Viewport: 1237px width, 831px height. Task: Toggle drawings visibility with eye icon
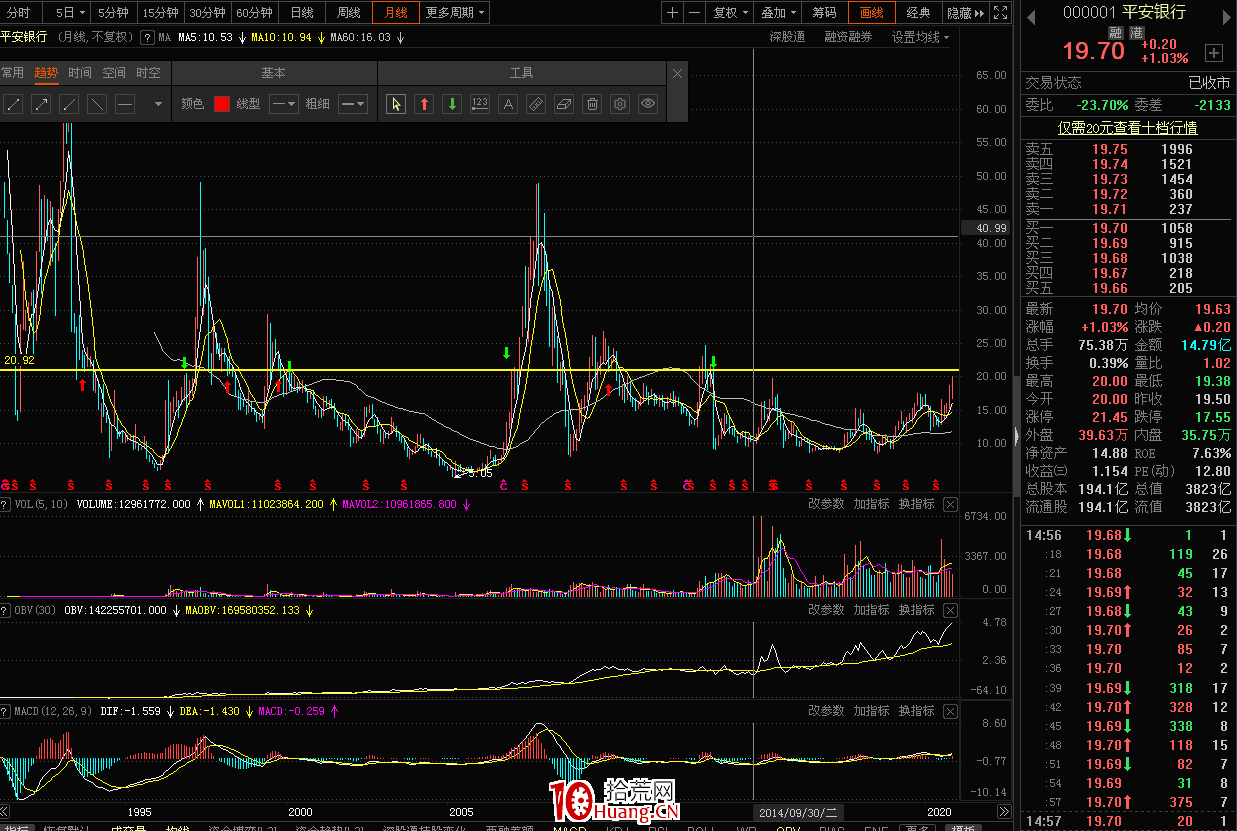point(648,104)
